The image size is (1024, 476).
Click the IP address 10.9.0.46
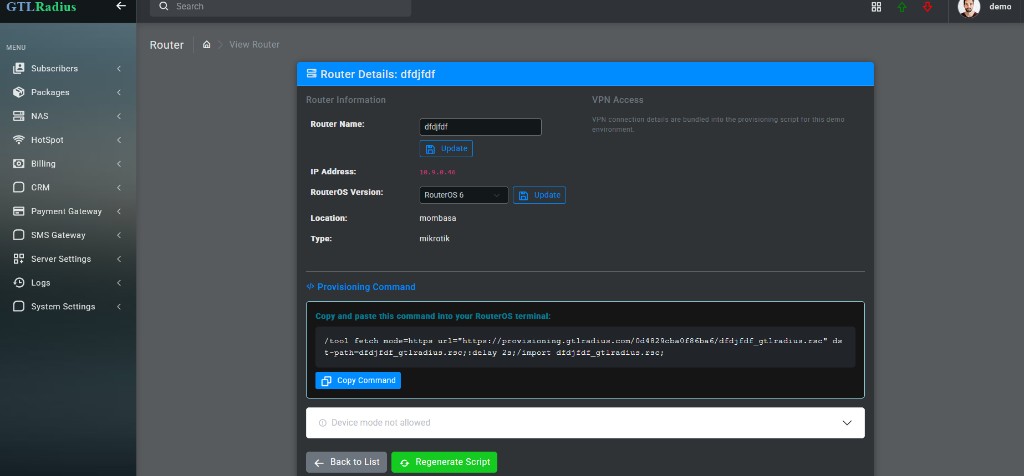click(x=437, y=172)
